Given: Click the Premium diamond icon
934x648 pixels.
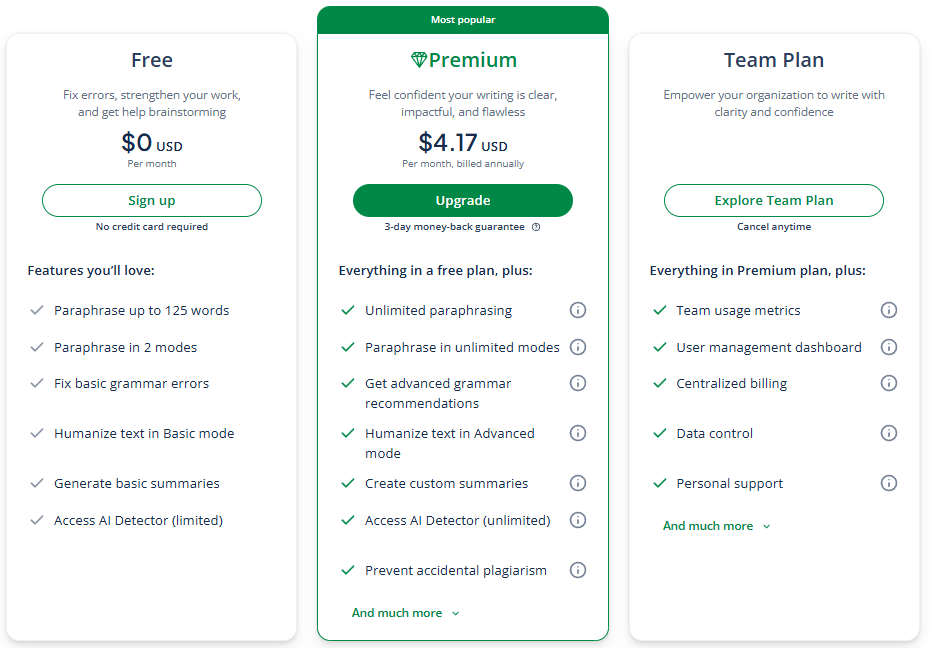Looking at the screenshot, I should pyautogui.click(x=419, y=60).
